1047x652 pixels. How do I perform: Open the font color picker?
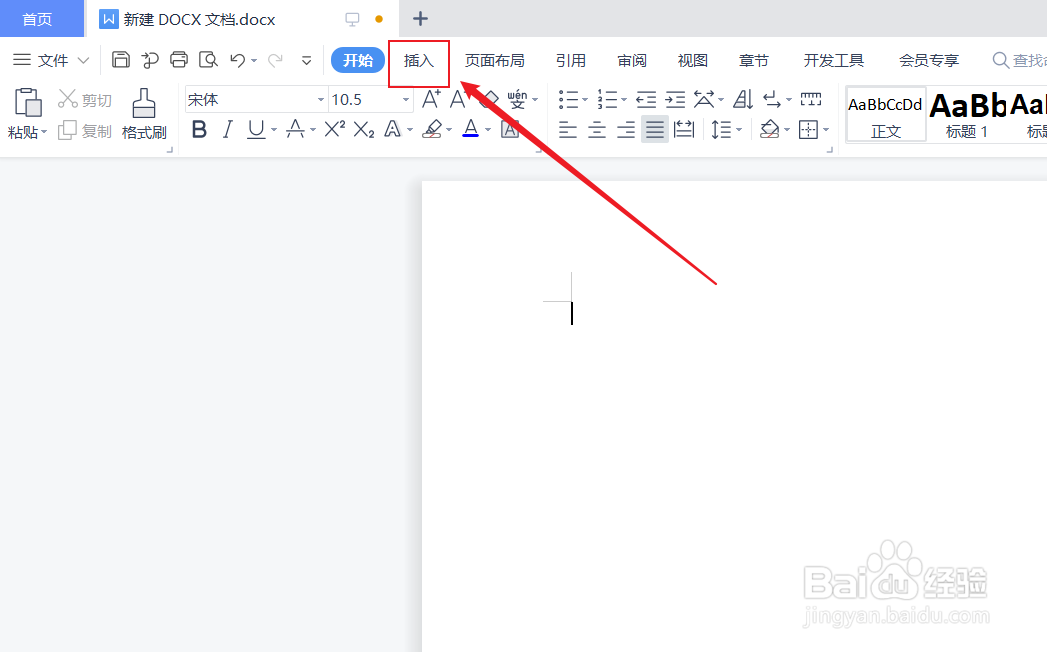pyautogui.click(x=471, y=129)
